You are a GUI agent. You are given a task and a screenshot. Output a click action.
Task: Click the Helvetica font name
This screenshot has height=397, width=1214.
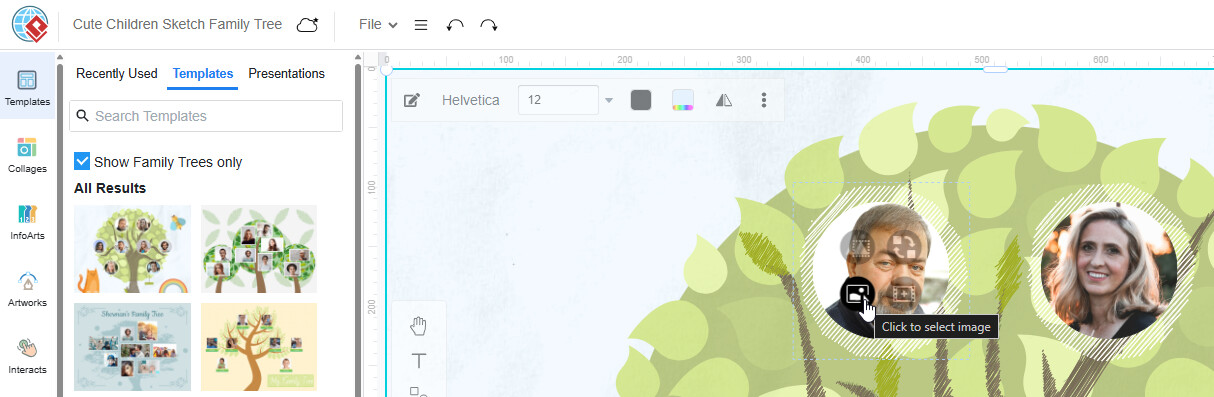point(471,100)
